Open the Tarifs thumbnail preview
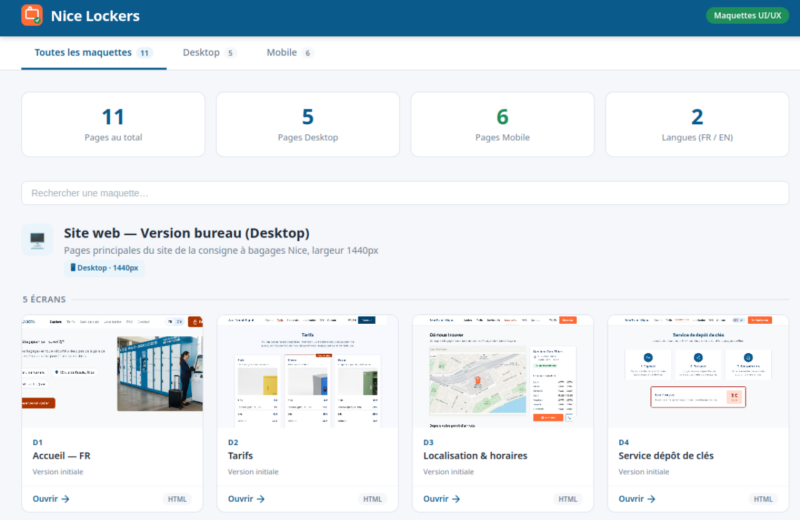 coord(308,372)
